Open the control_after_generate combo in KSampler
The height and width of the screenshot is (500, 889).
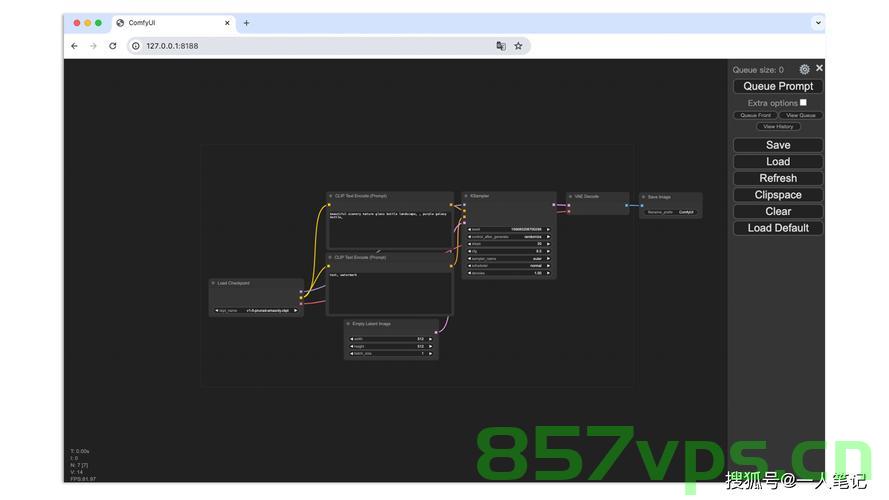tap(509, 237)
